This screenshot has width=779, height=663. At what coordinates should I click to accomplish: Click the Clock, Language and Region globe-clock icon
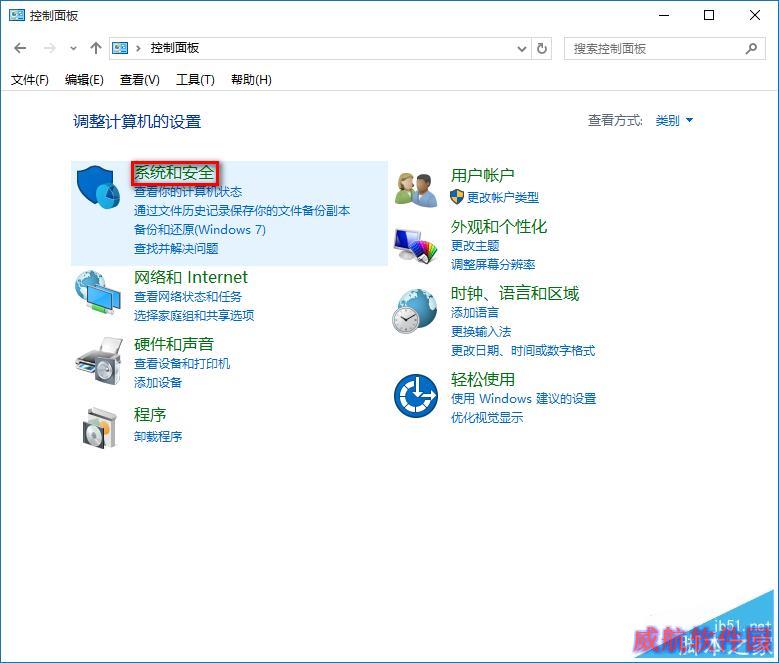click(x=415, y=311)
